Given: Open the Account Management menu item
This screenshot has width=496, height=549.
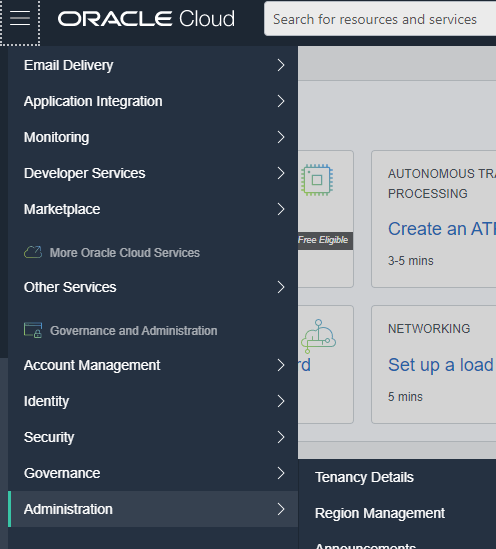Looking at the screenshot, I should 153,366.
